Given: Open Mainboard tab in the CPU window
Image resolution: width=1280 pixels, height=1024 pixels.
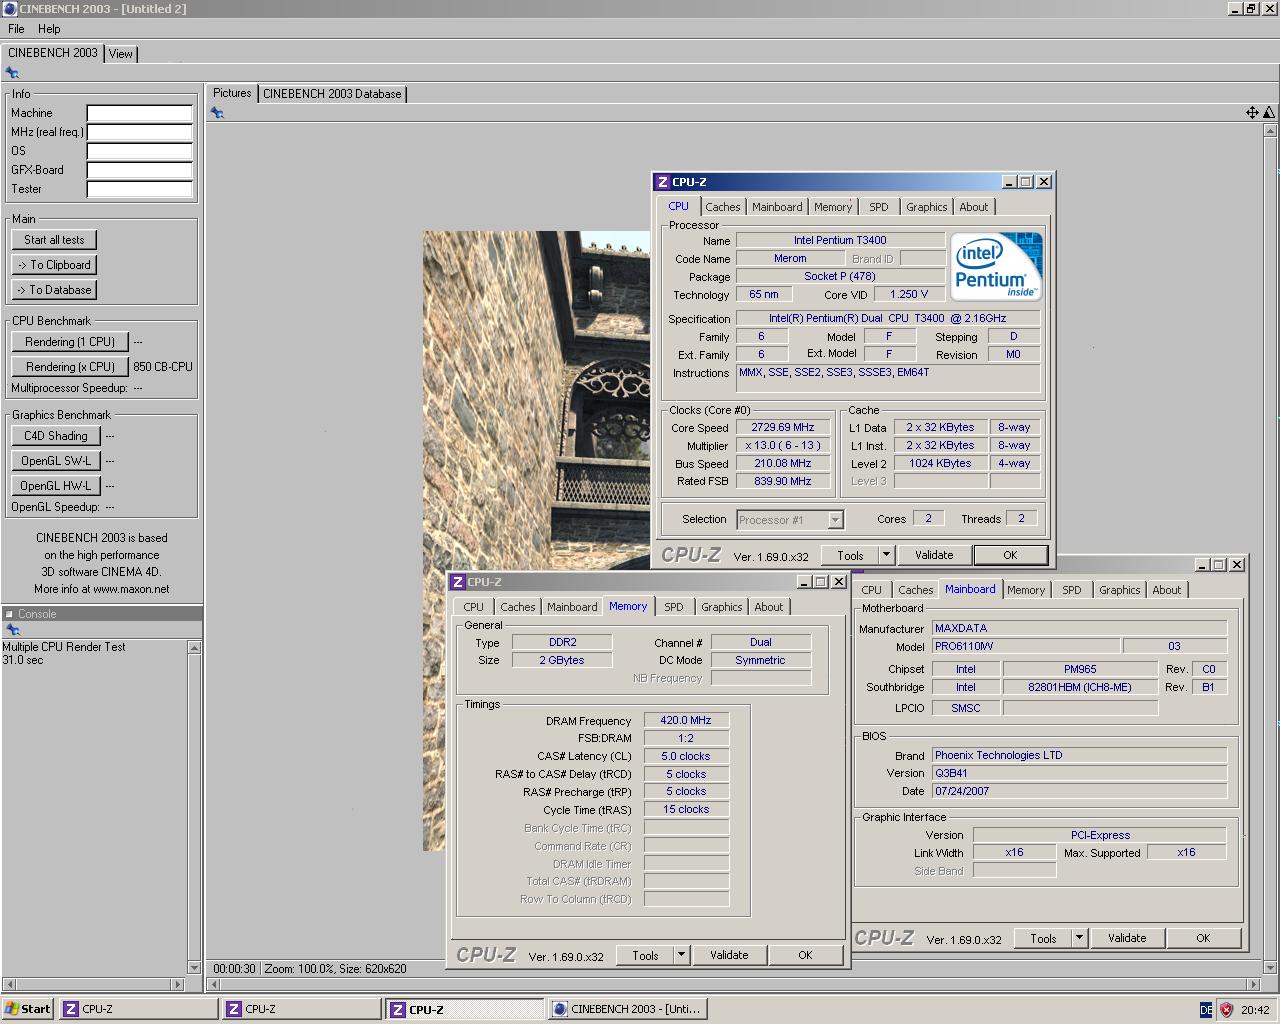Looking at the screenshot, I should click(x=777, y=207).
